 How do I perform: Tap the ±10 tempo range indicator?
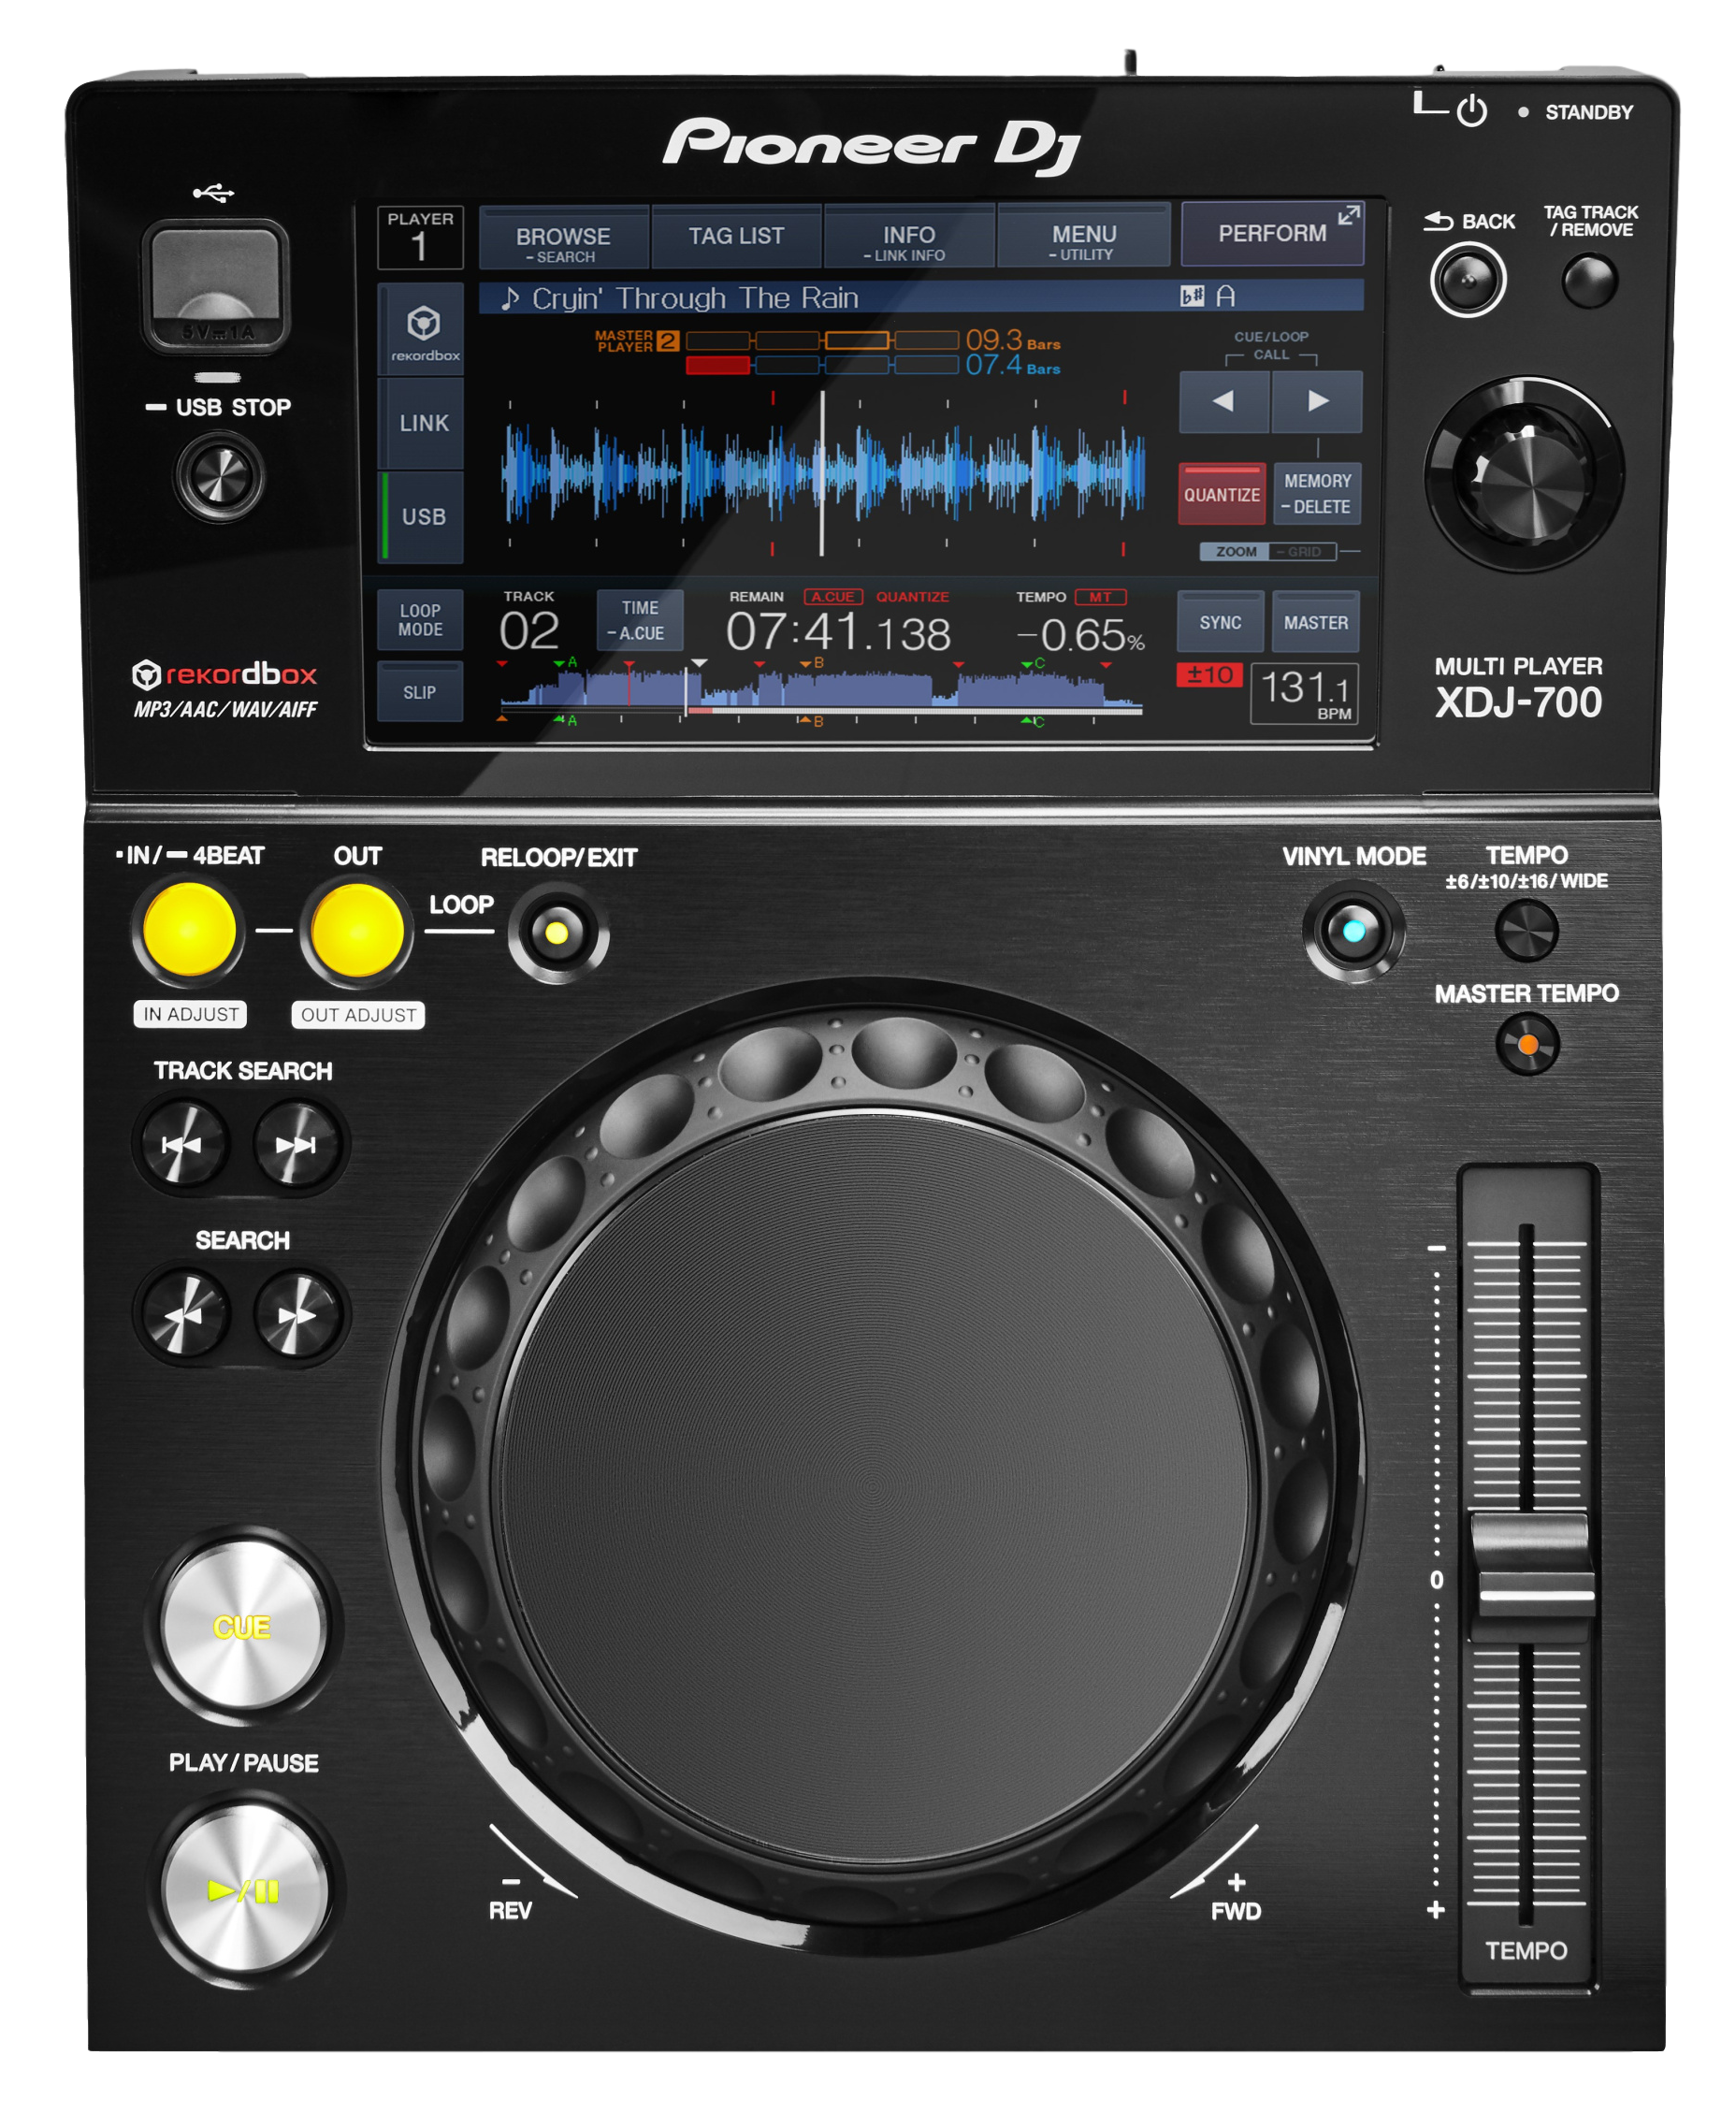point(1209,675)
